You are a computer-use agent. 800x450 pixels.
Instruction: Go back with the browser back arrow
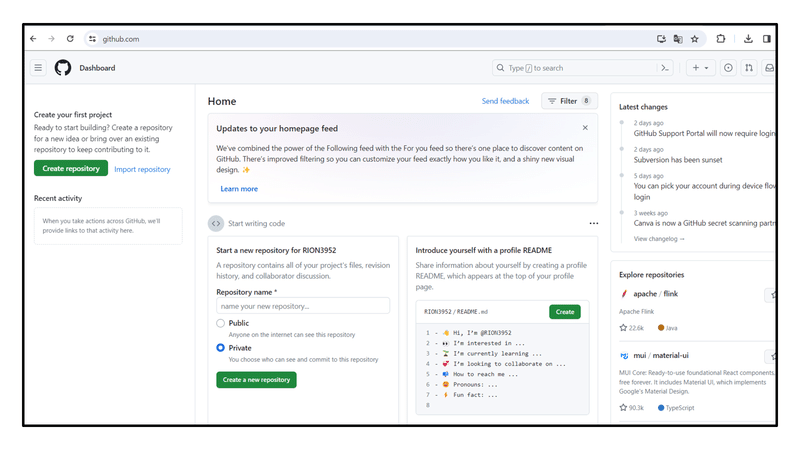click(x=33, y=39)
